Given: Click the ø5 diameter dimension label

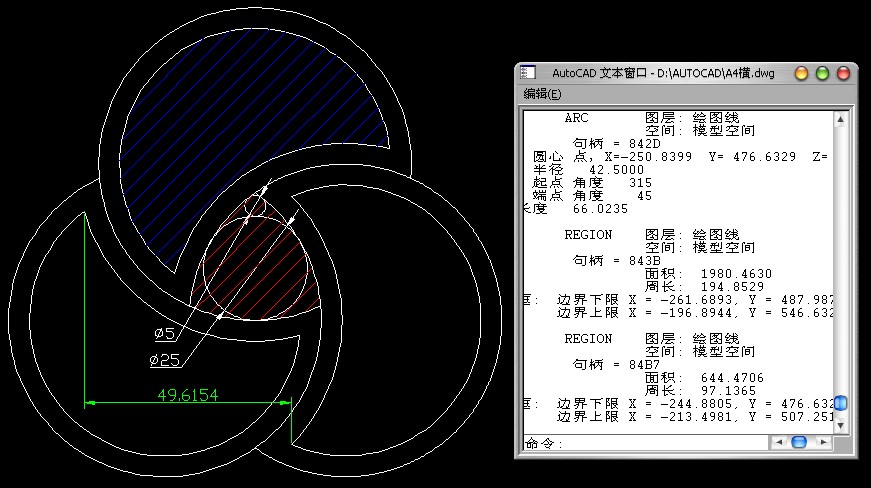Looking at the screenshot, I should [x=165, y=333].
